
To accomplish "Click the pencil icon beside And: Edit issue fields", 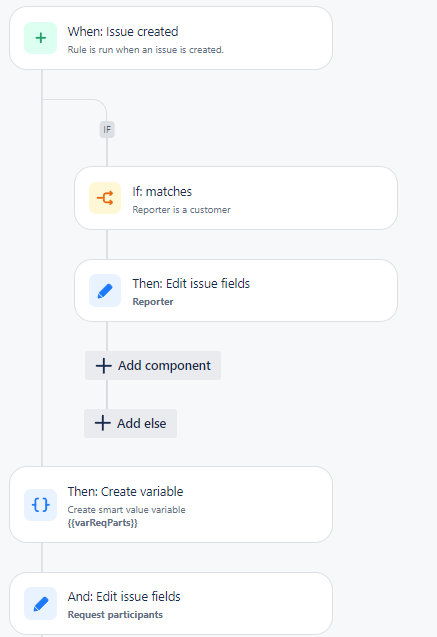I will click(x=41, y=604).
